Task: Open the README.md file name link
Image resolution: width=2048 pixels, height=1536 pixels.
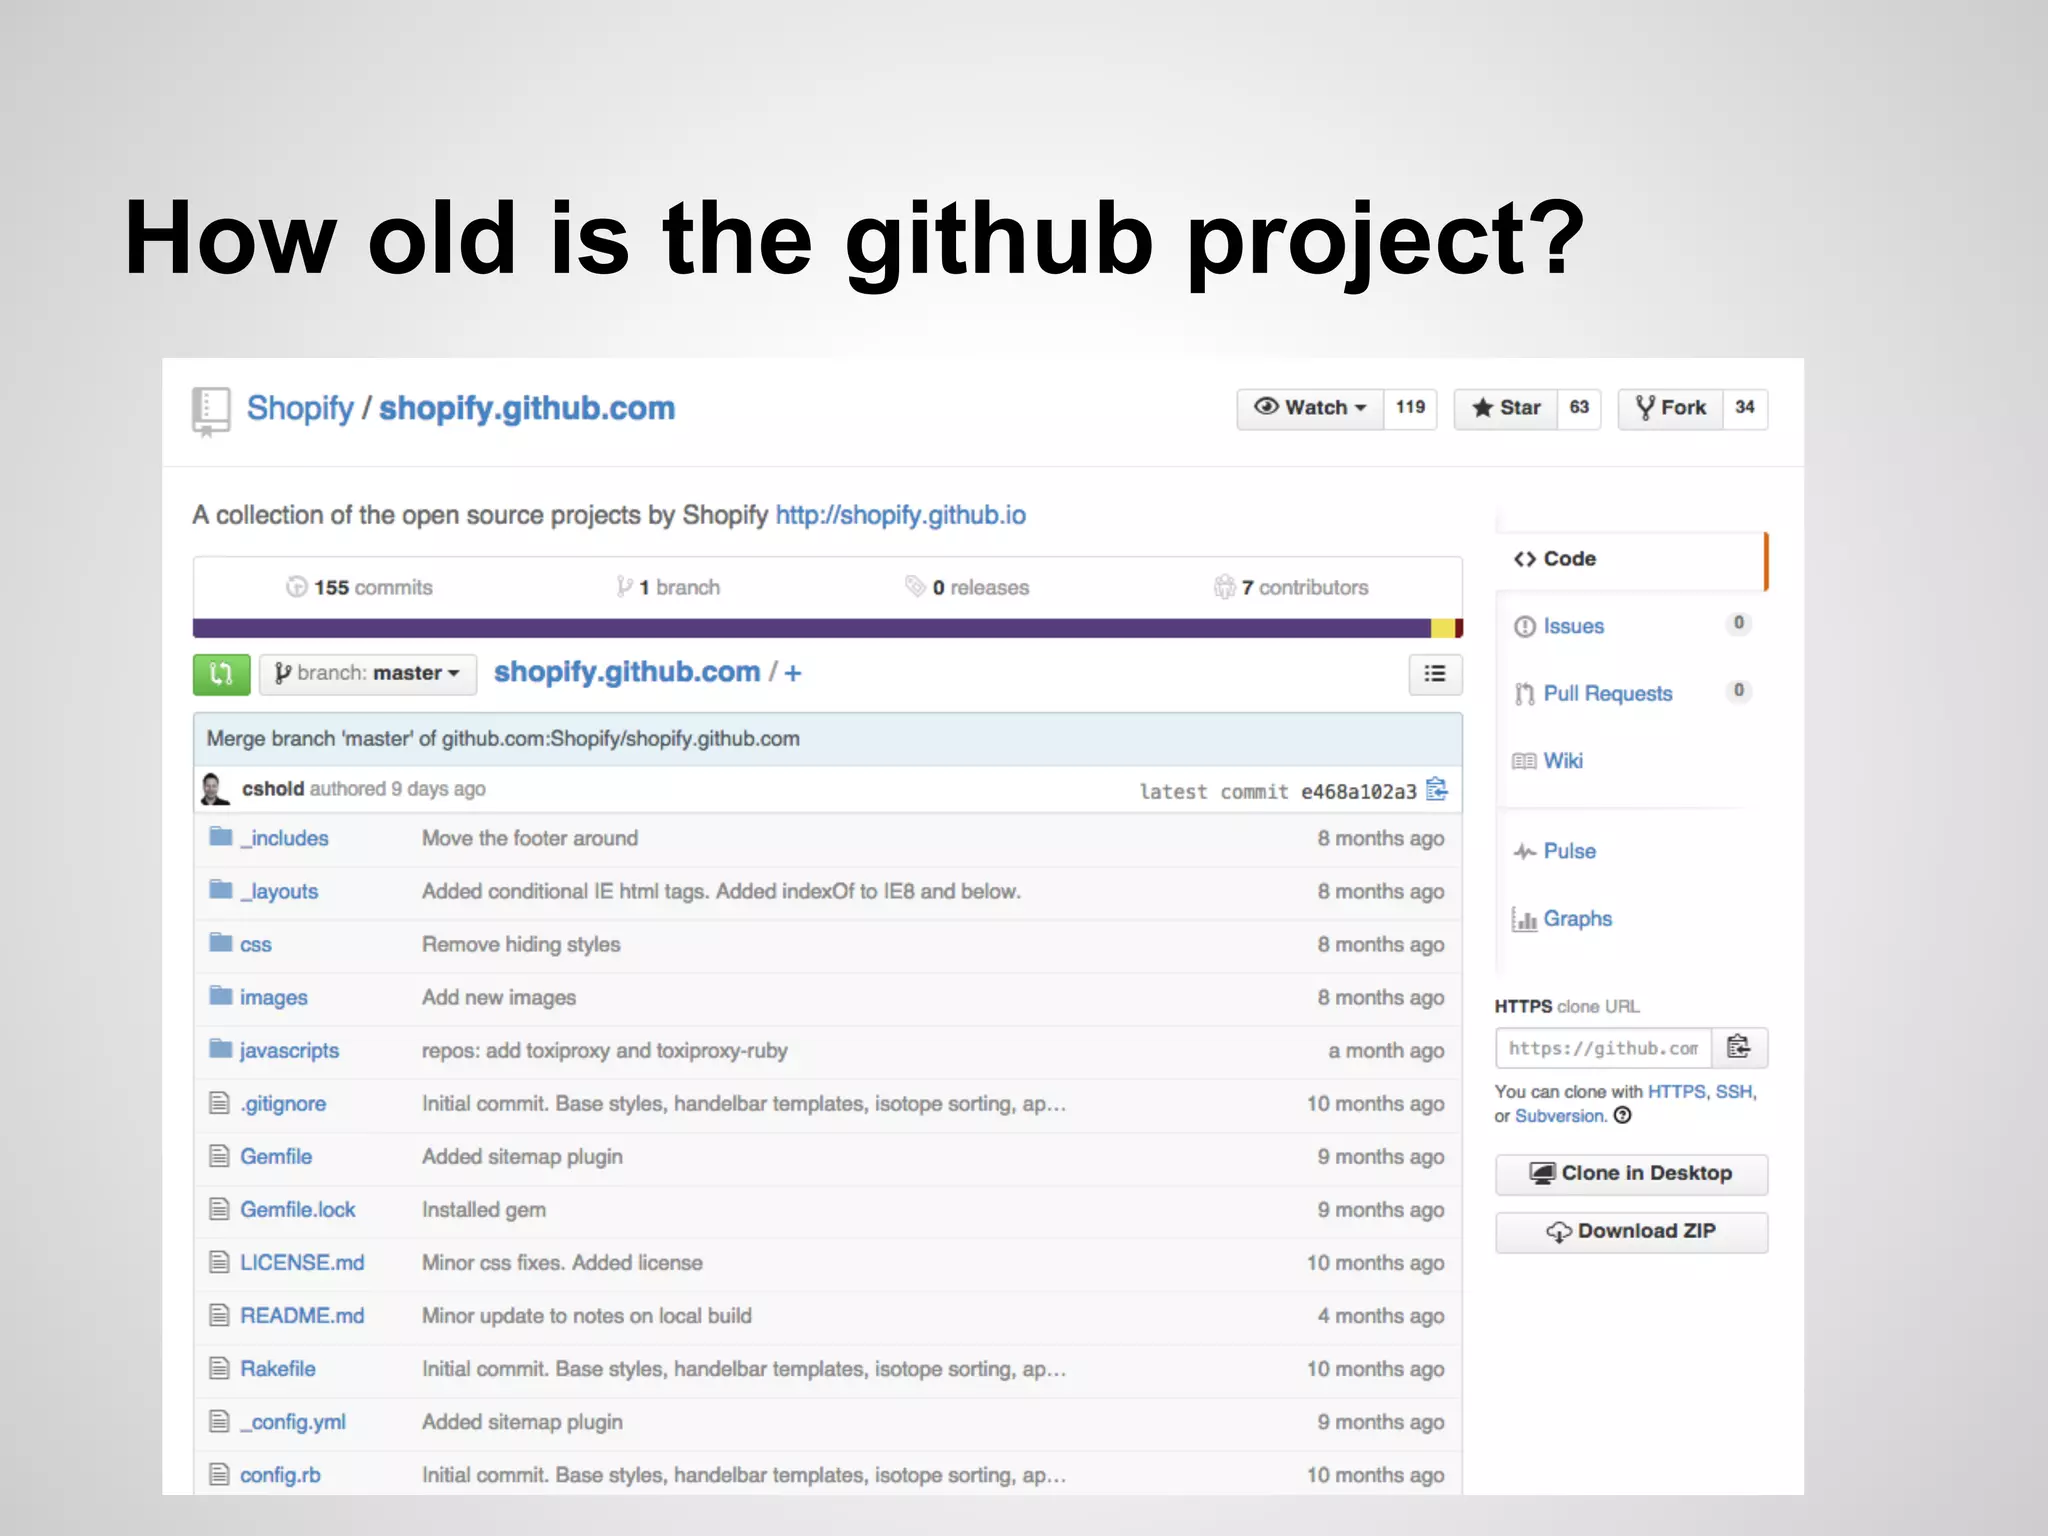Action: click(302, 1315)
